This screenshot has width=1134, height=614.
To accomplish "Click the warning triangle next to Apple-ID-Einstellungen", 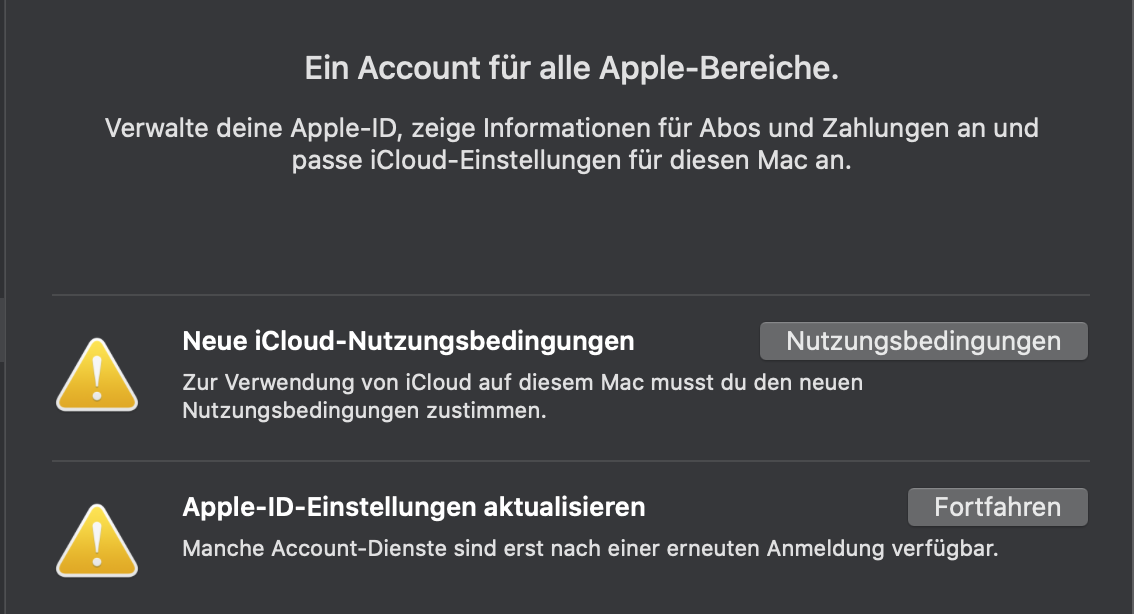I will [95, 540].
